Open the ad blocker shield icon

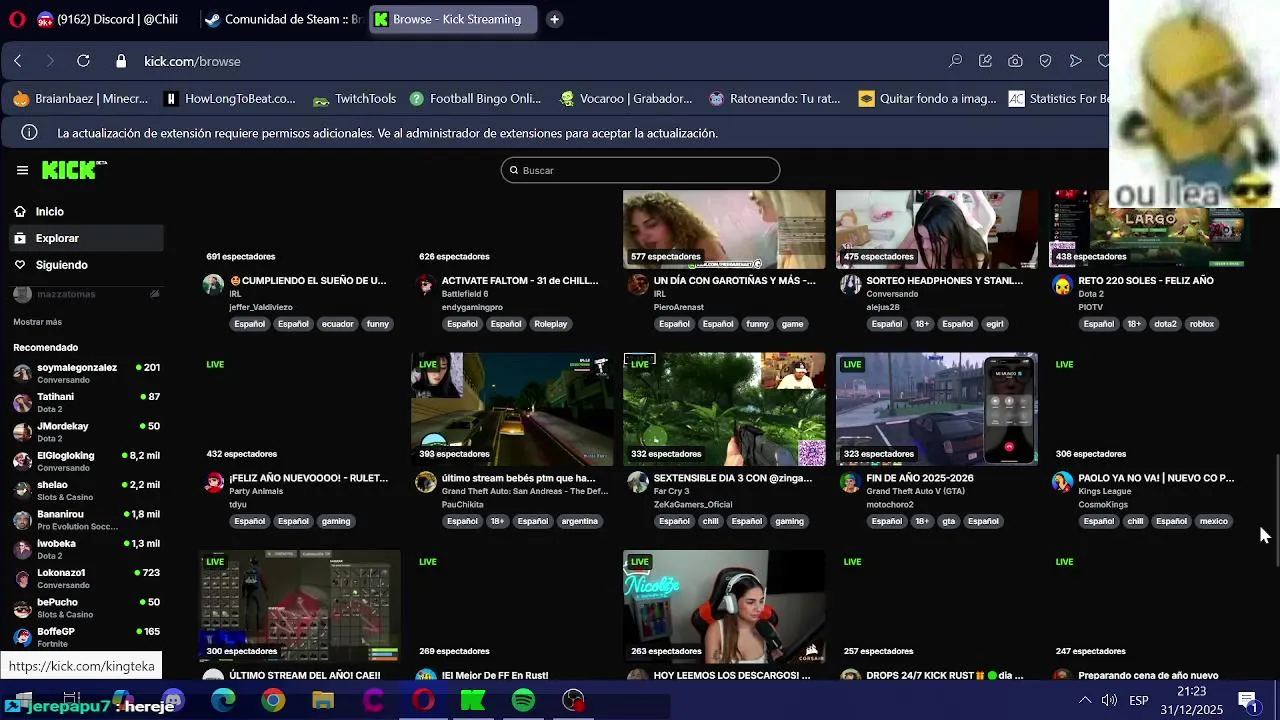click(x=1045, y=61)
